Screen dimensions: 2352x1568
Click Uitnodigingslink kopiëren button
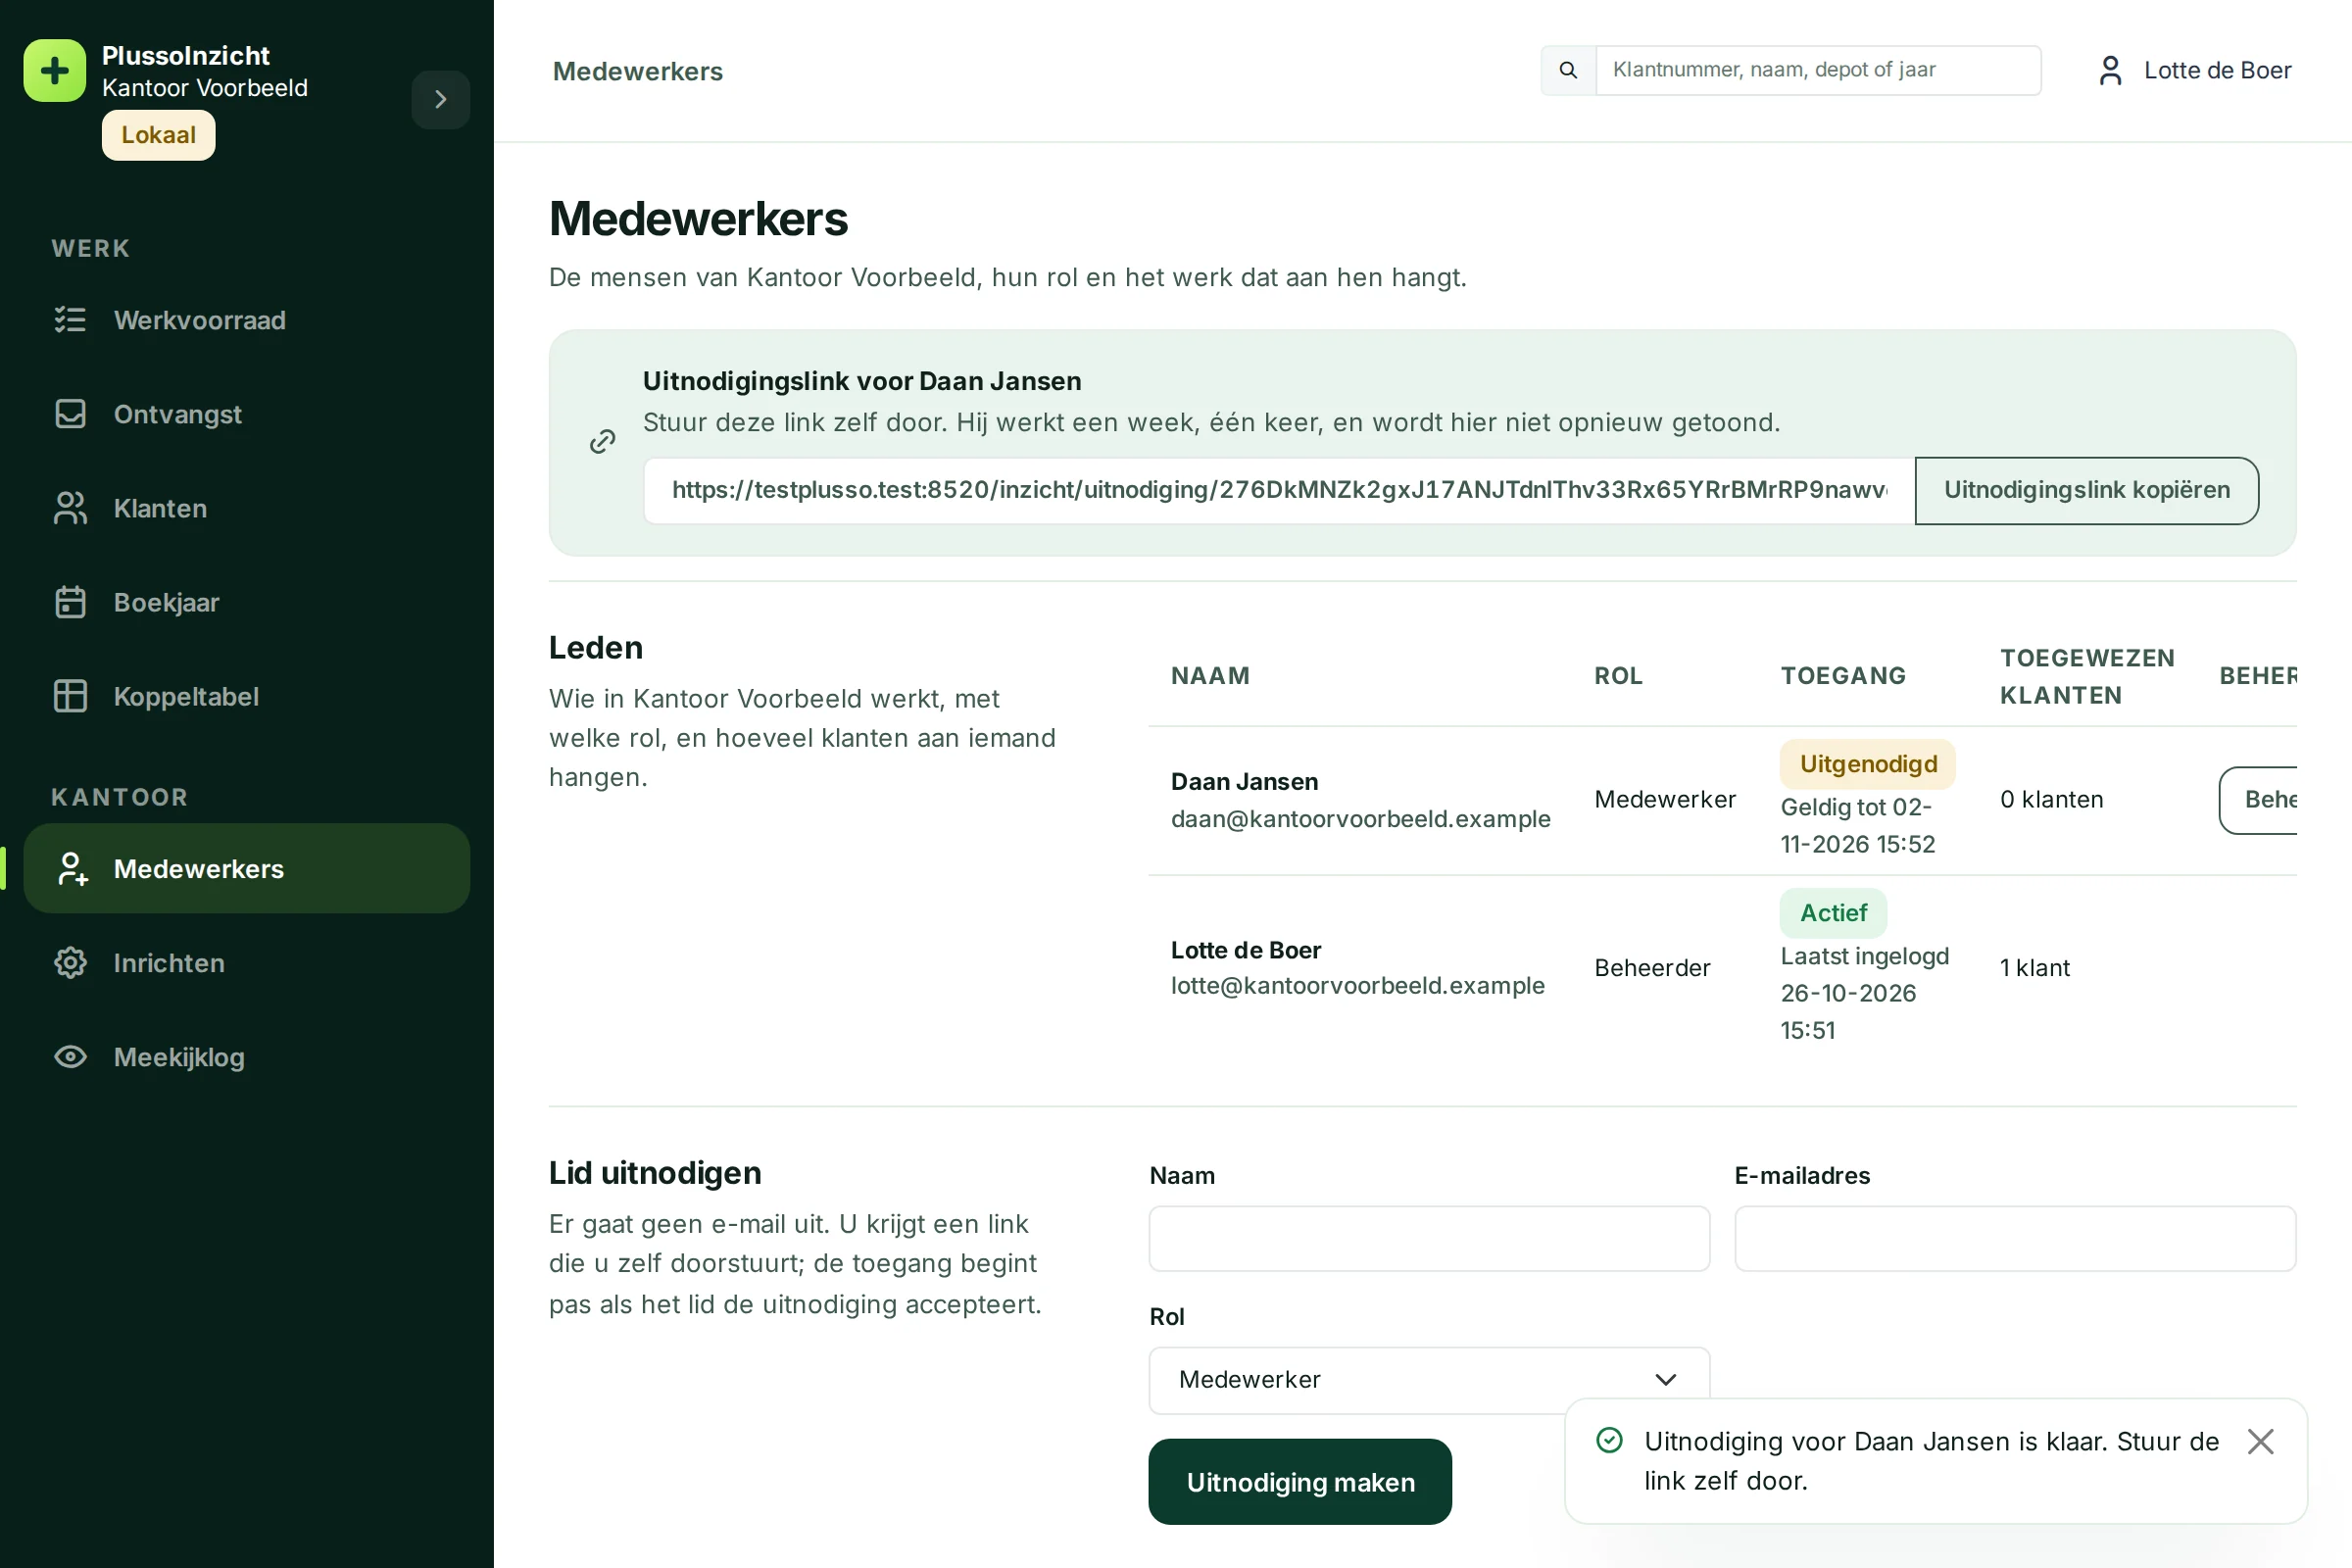tap(2086, 490)
